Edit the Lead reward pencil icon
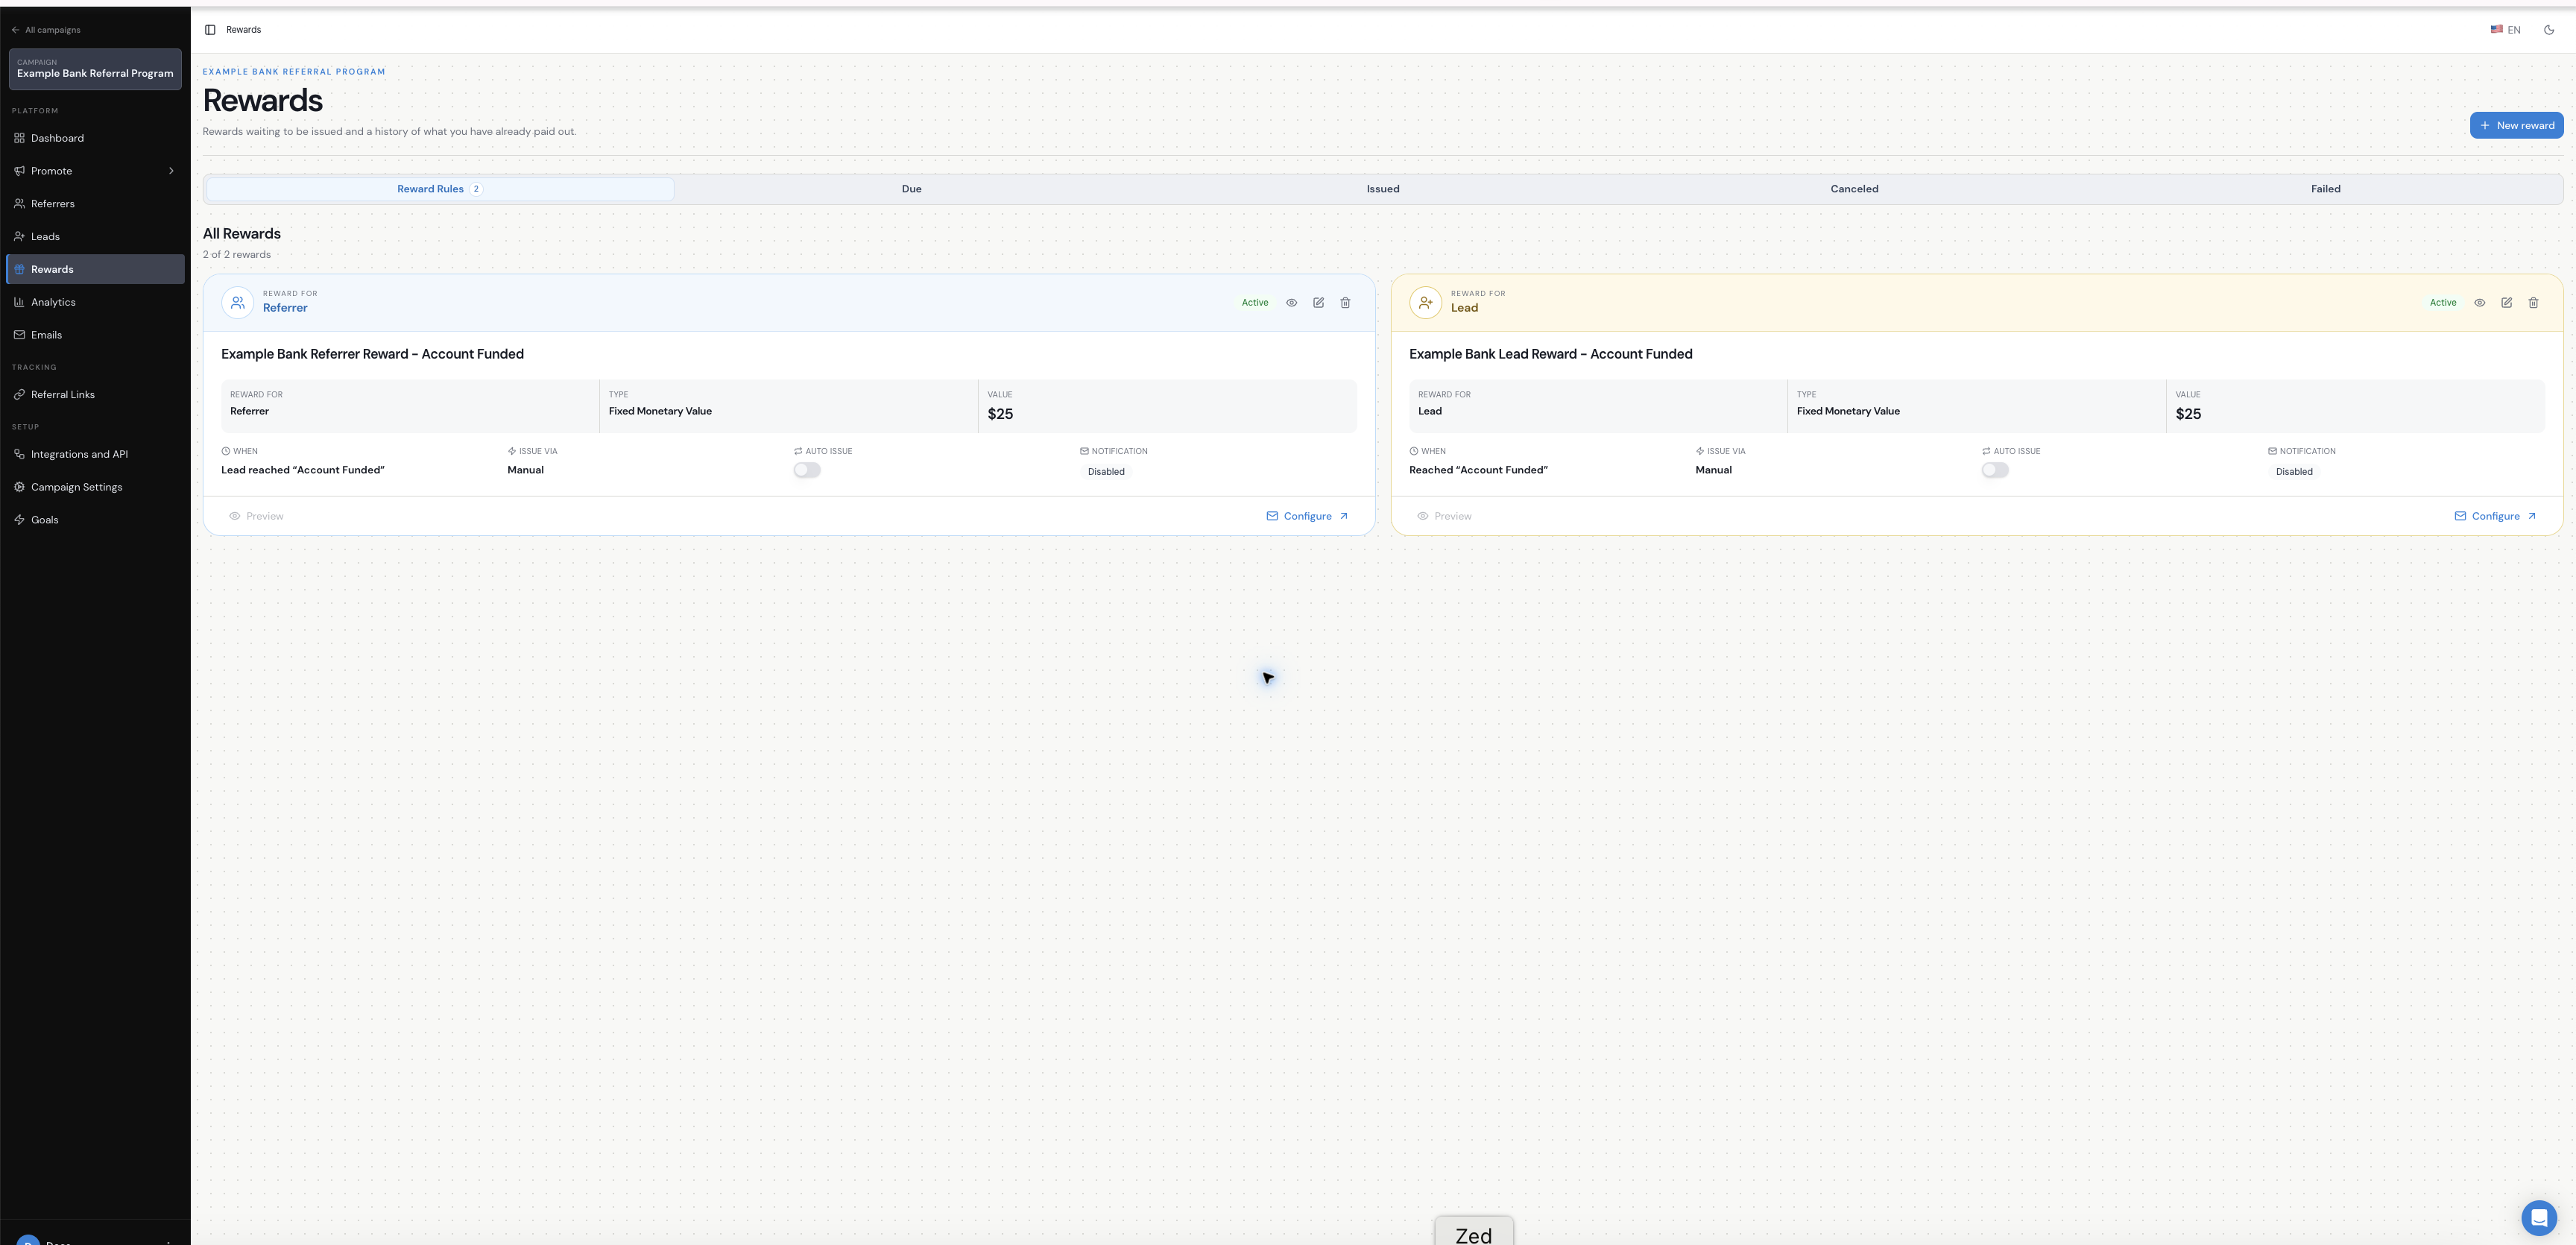 (x=2506, y=303)
